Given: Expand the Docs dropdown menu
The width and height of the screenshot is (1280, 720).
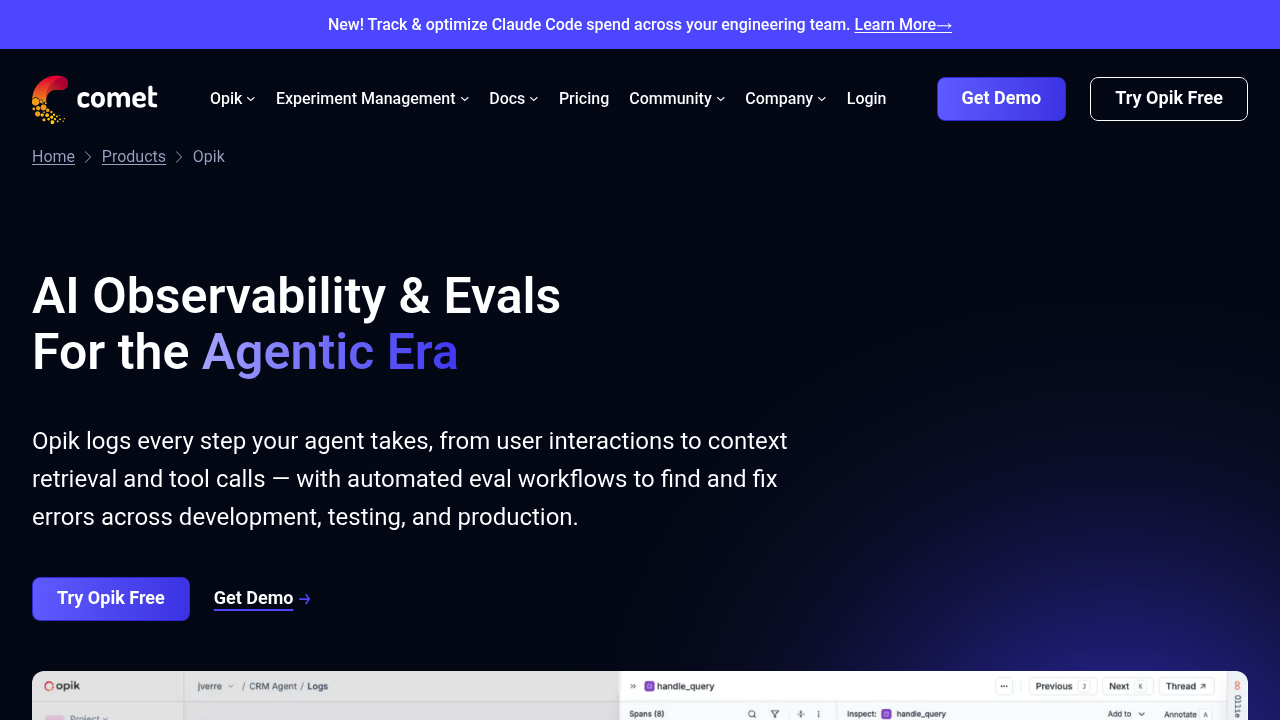Looking at the screenshot, I should [x=513, y=98].
